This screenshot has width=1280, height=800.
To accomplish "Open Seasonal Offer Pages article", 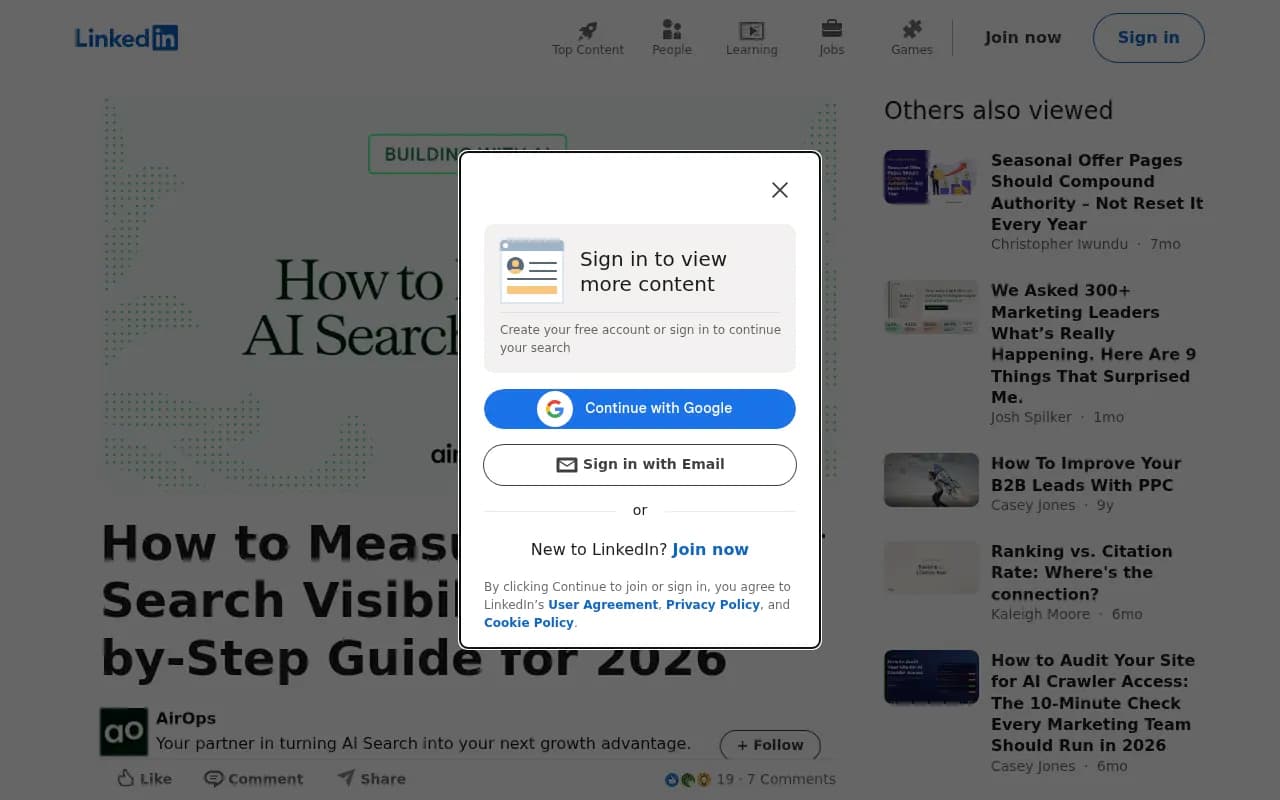I will tap(1097, 192).
